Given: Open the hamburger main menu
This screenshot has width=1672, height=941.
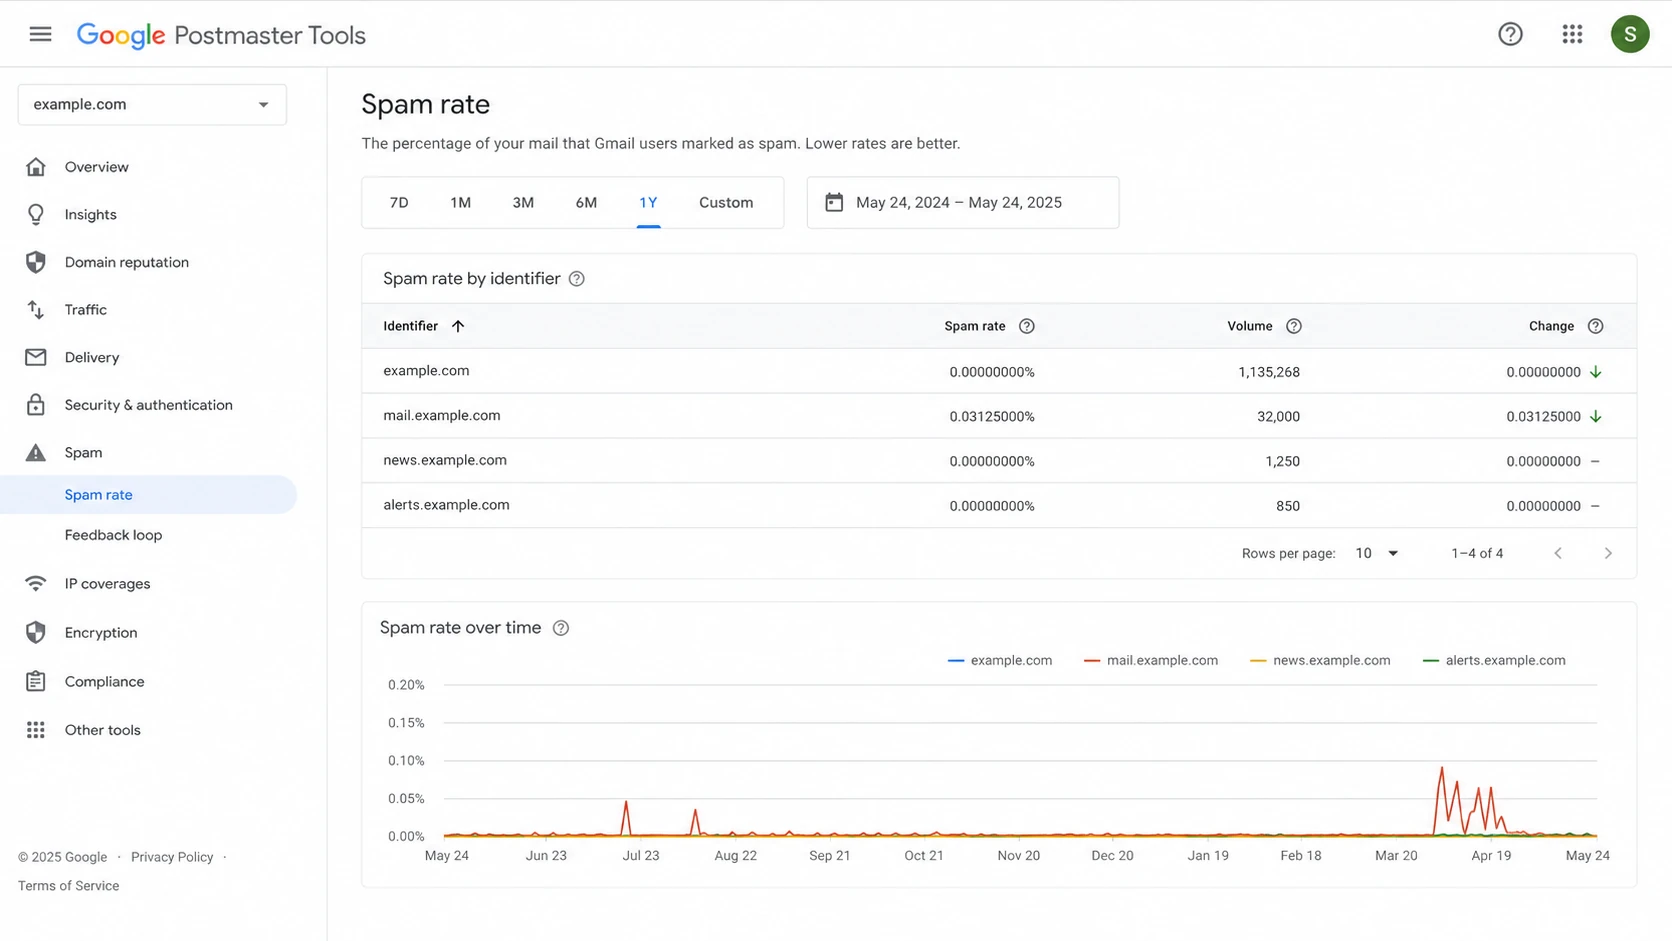Looking at the screenshot, I should (x=40, y=34).
